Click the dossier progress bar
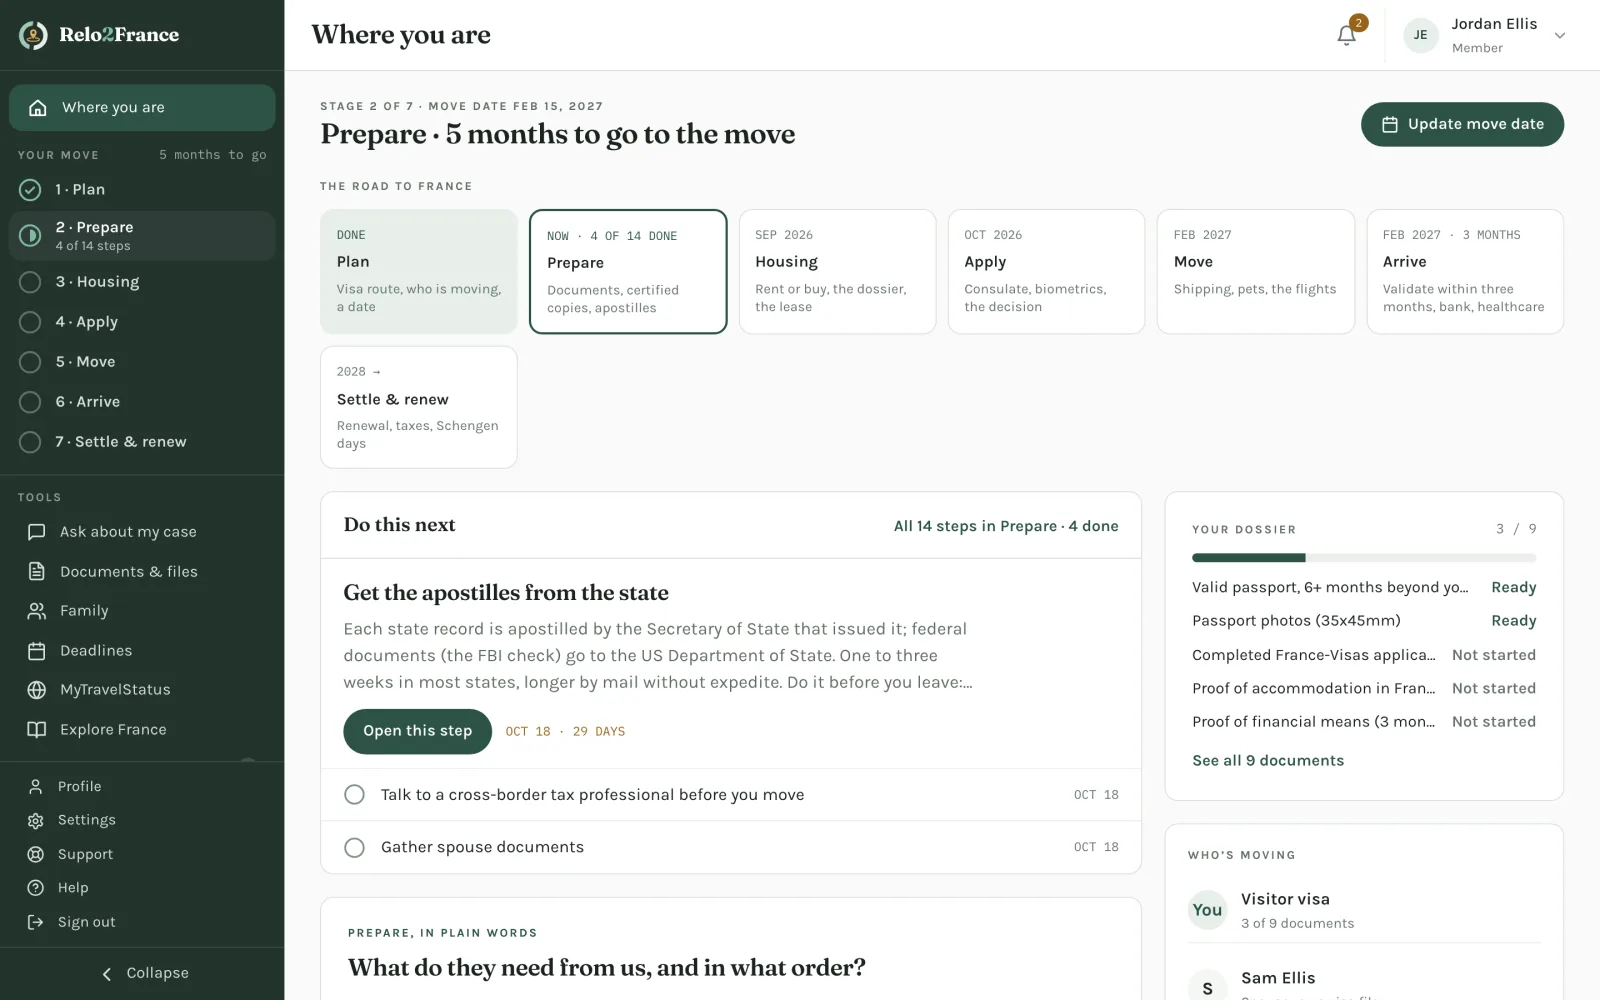The width and height of the screenshot is (1600, 1000). [1364, 558]
